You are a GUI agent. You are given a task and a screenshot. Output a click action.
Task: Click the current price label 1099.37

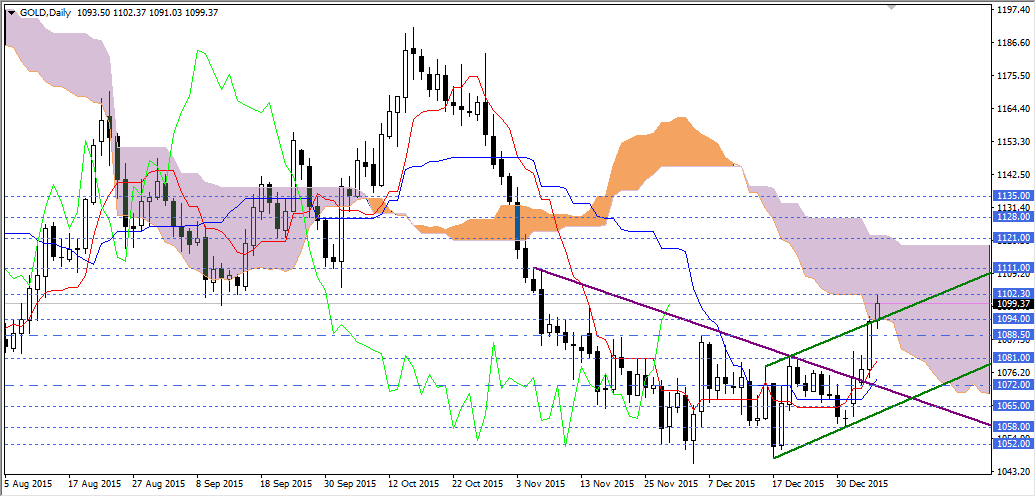(1012, 304)
